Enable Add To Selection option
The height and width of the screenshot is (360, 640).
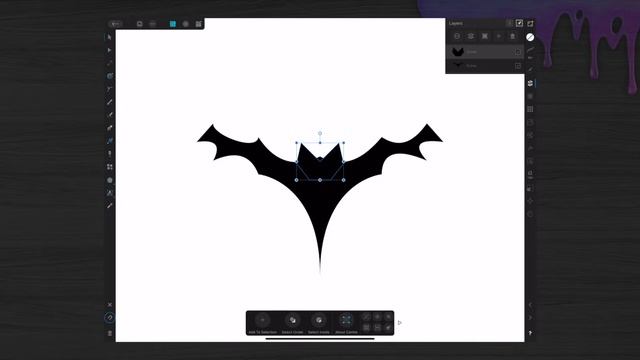tap(262, 323)
